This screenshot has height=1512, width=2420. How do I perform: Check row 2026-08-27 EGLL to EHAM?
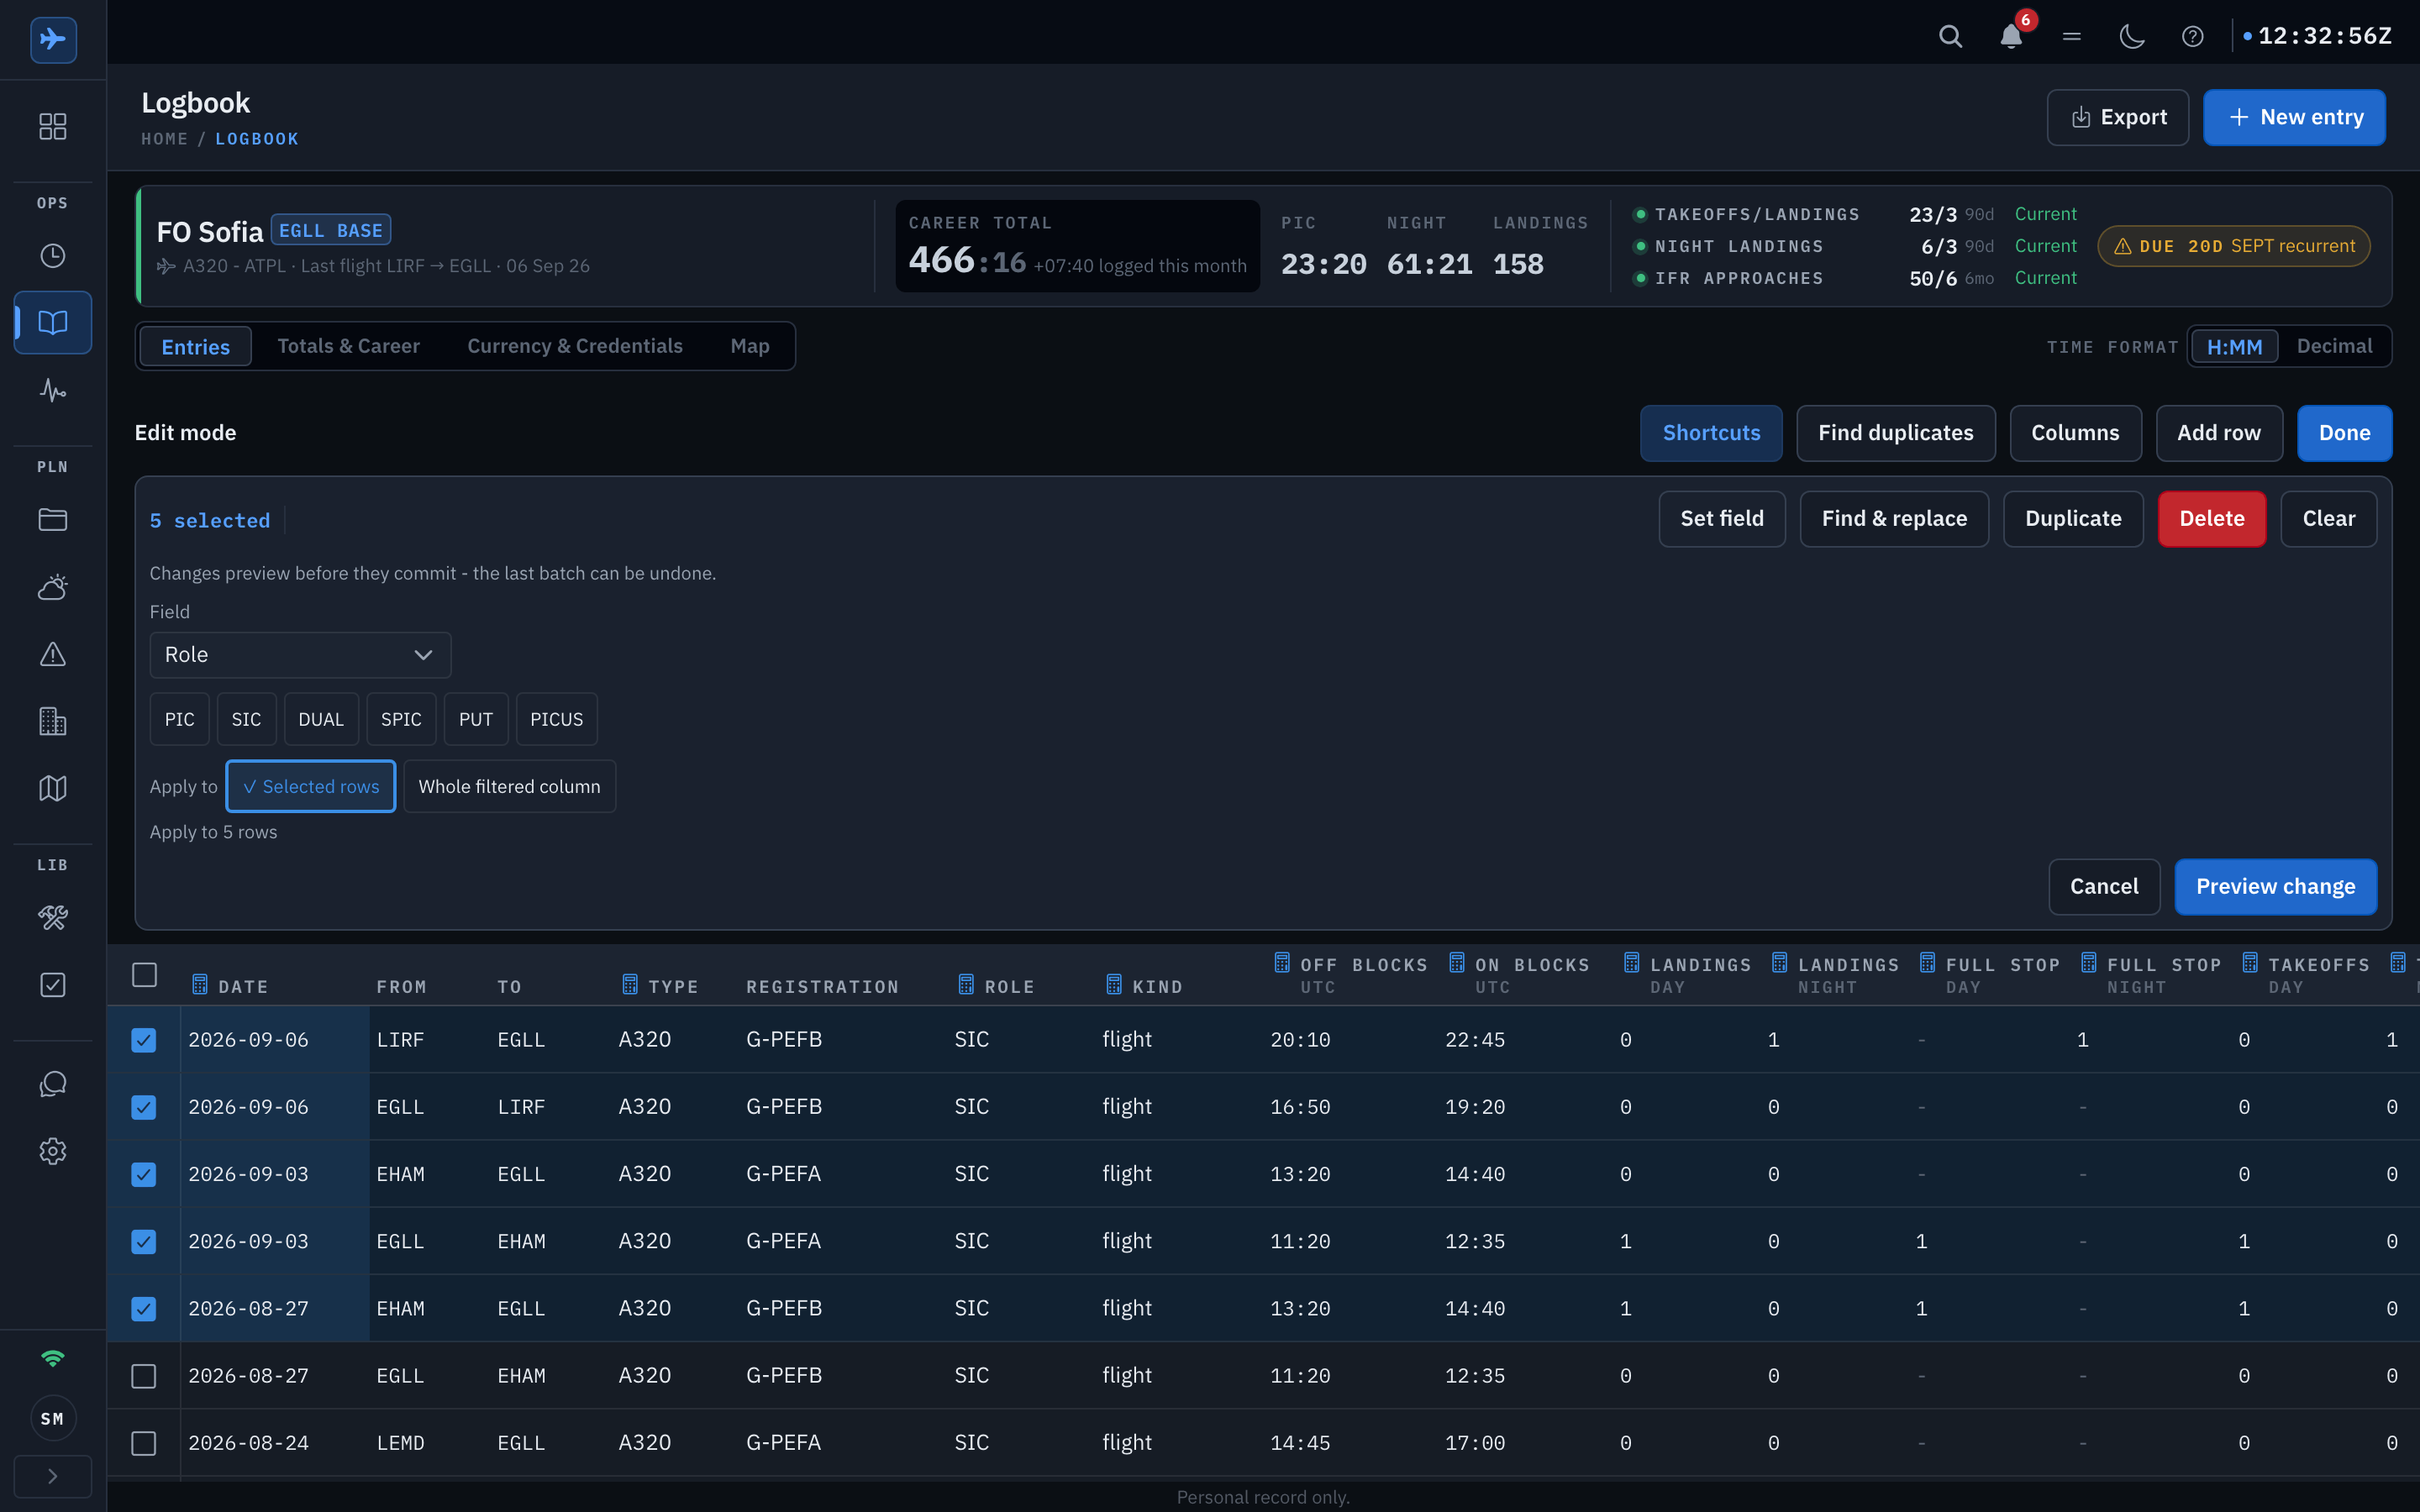[144, 1376]
